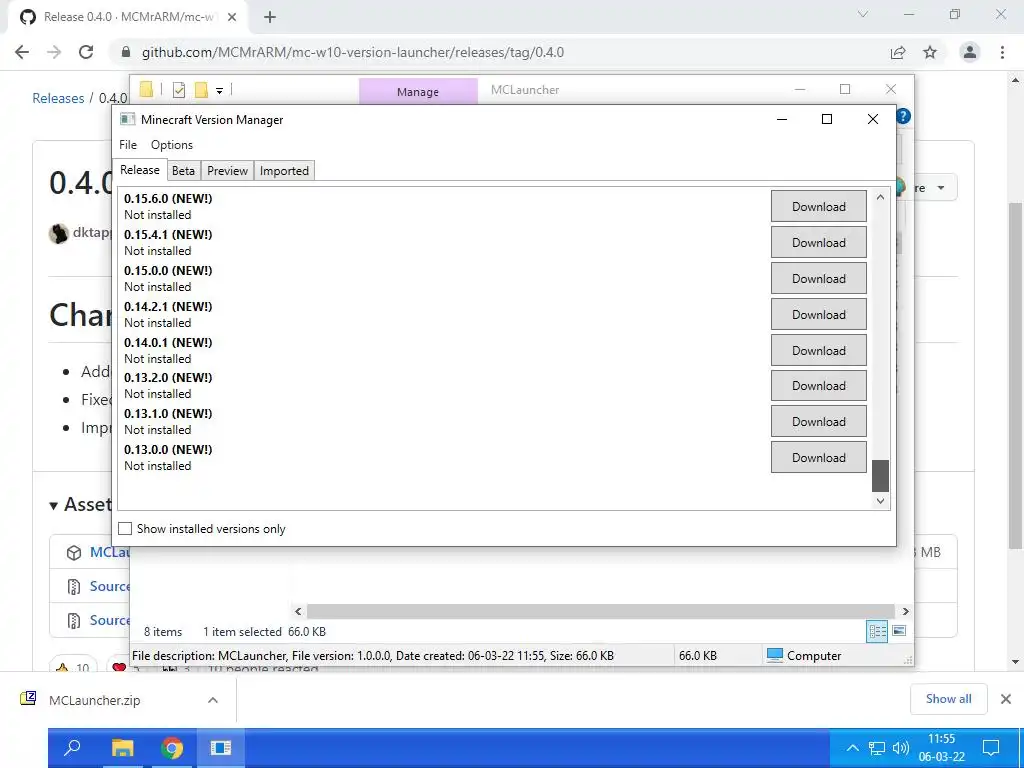Viewport: 1024px width, 768px height.
Task: Click the Explorer horizontal scrollbar track
Action: pyautogui.click(x=601, y=611)
